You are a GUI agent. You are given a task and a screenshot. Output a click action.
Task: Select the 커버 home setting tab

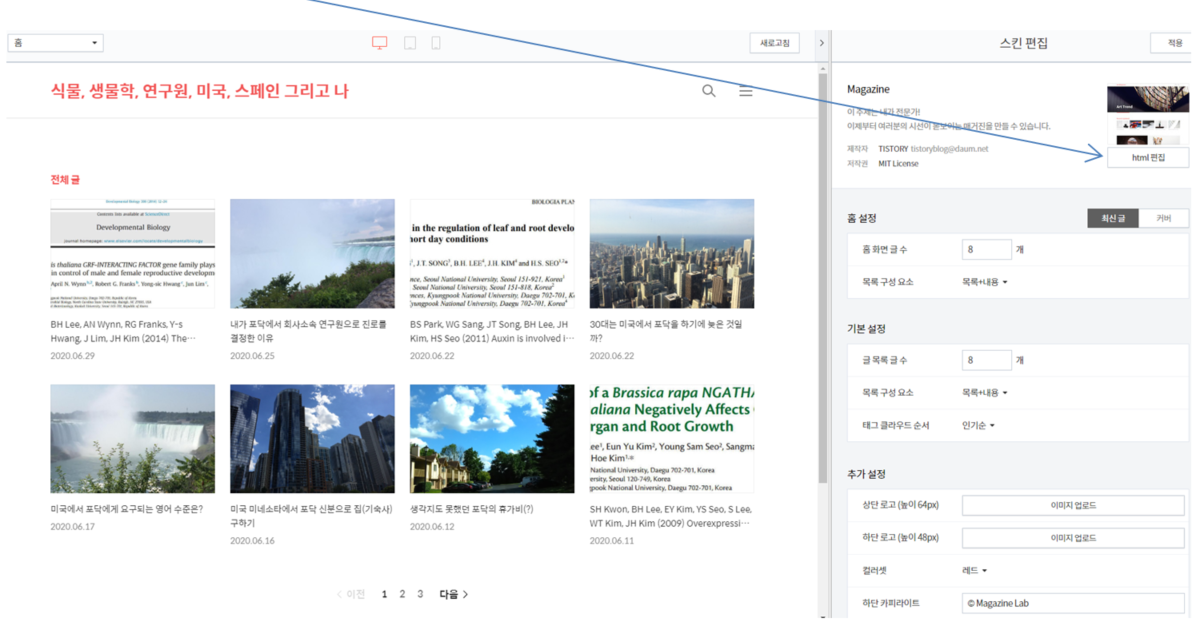coord(1164,218)
